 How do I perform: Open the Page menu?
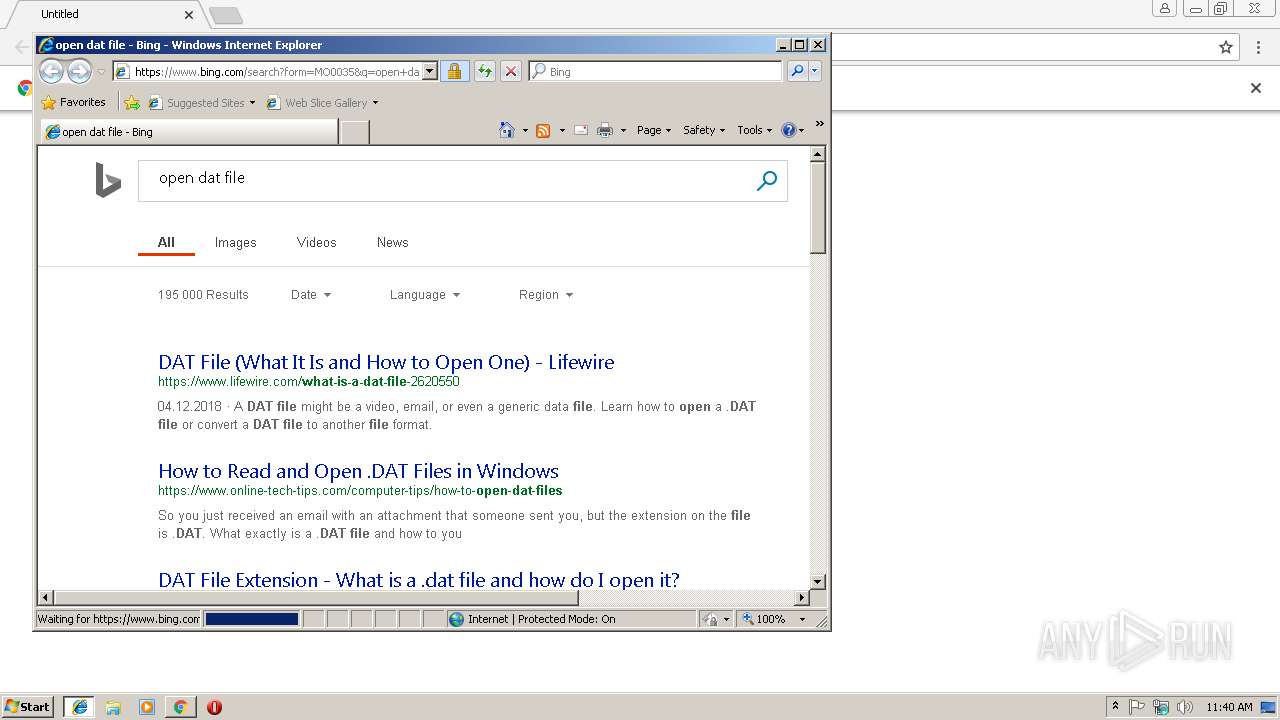[654, 130]
